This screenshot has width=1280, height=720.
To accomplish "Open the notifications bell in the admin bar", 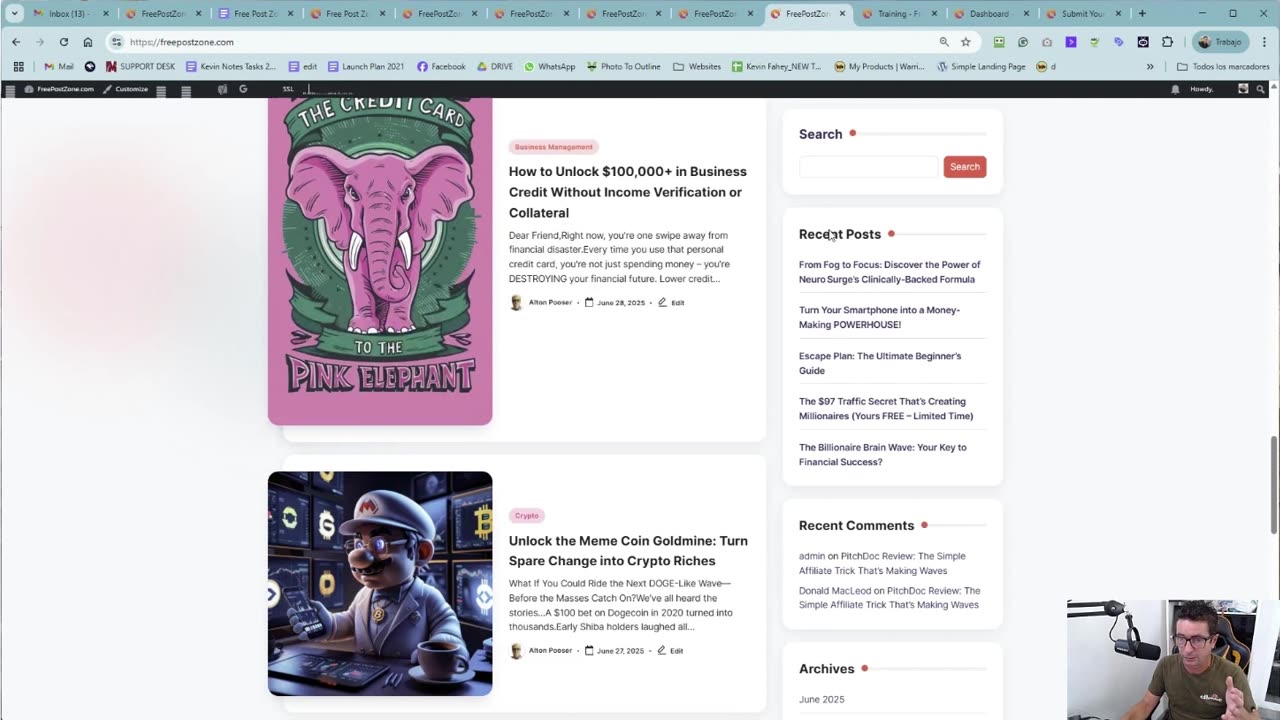I will click(1175, 89).
